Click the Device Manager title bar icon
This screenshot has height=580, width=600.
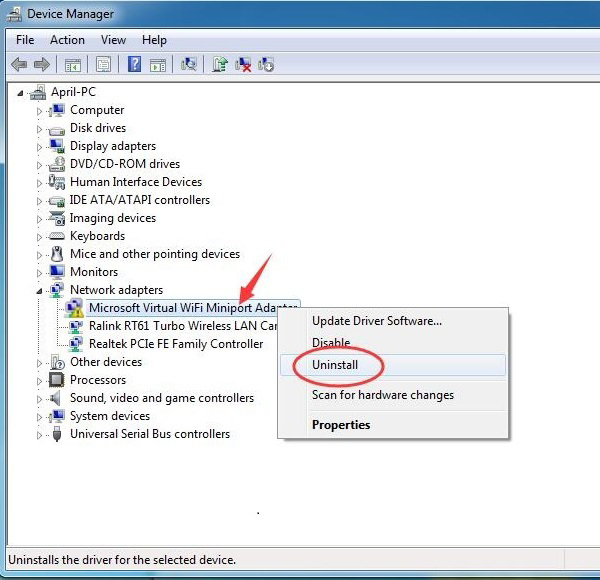14,15
